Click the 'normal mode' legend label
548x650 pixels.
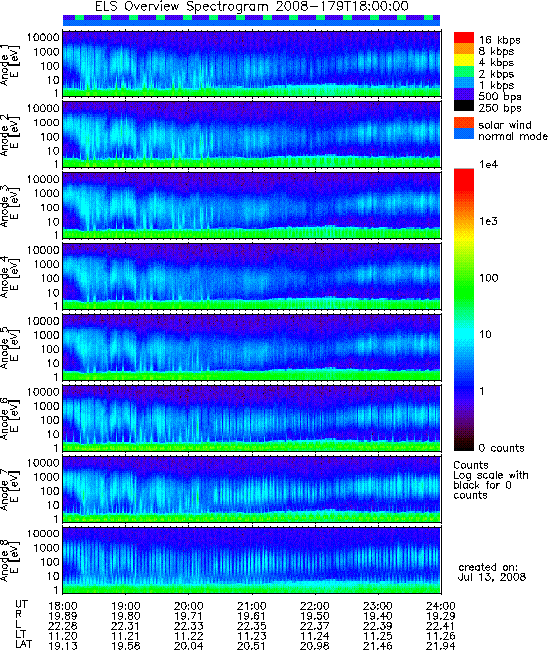click(512, 136)
